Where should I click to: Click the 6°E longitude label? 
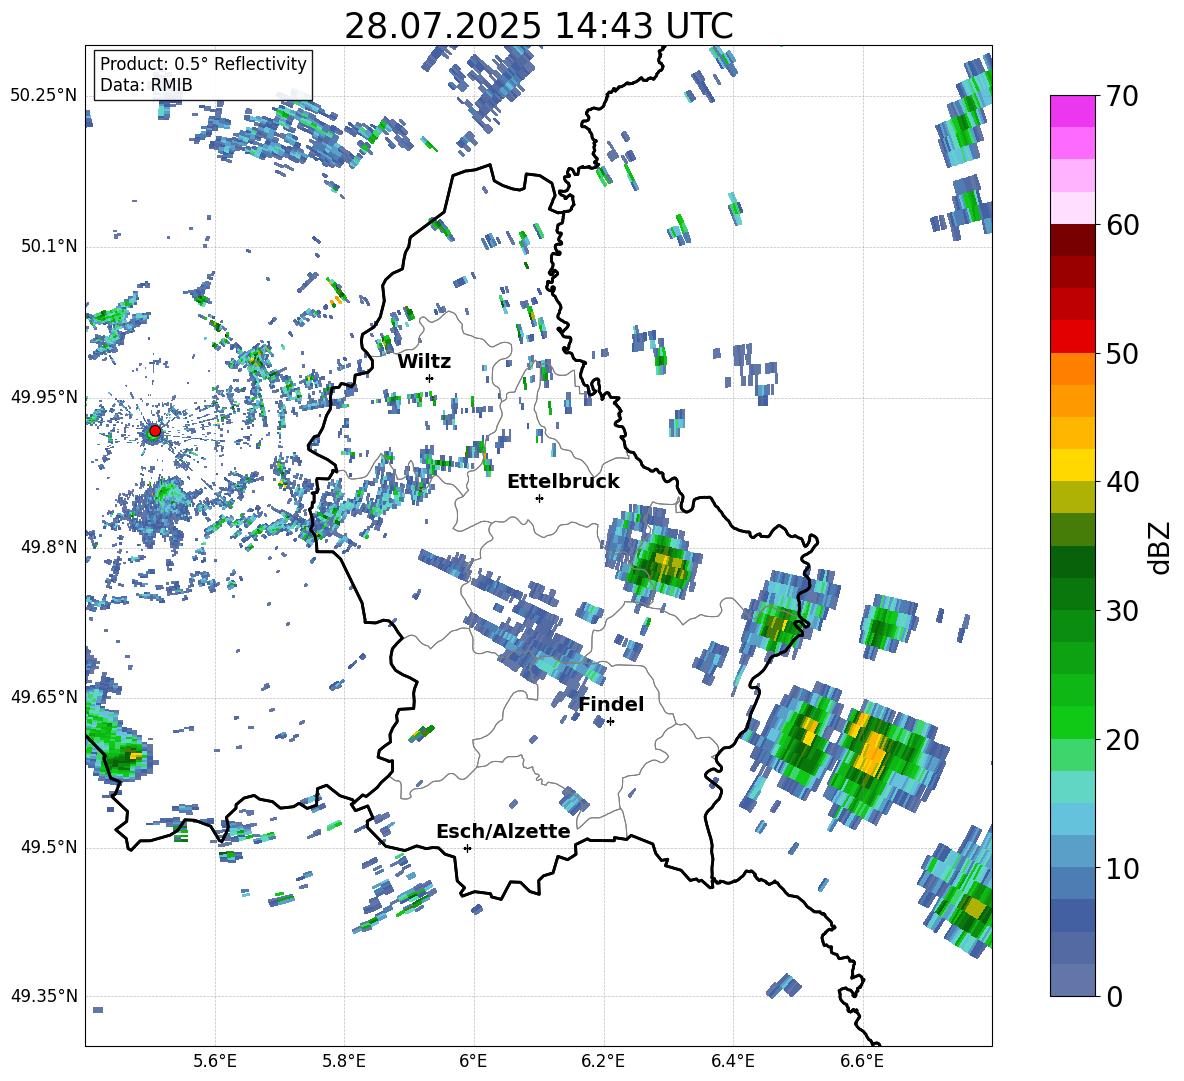pyautogui.click(x=473, y=1061)
